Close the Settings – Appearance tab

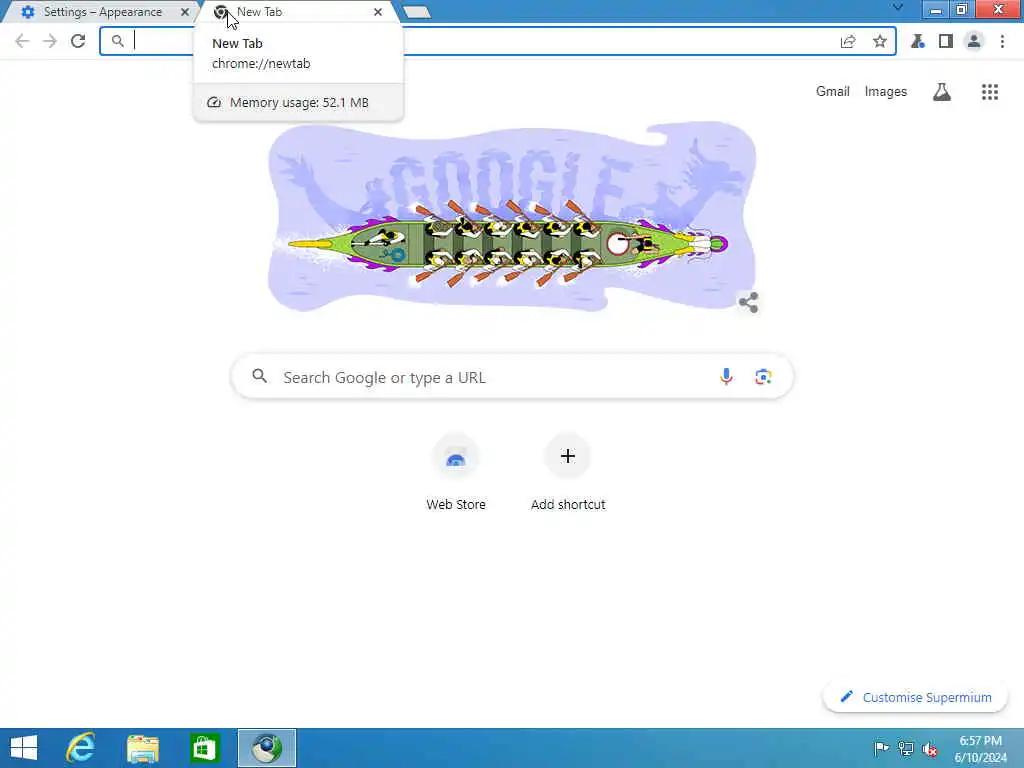[x=185, y=12]
